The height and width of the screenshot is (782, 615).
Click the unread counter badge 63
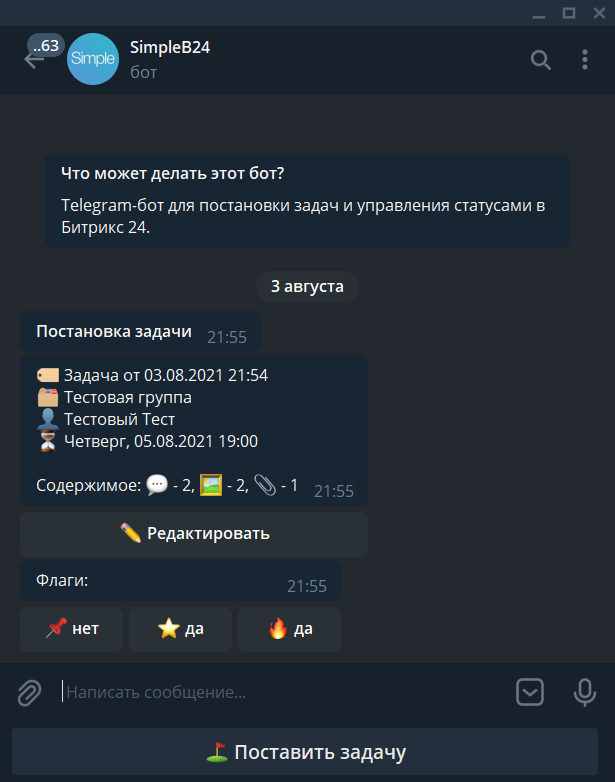click(x=46, y=46)
